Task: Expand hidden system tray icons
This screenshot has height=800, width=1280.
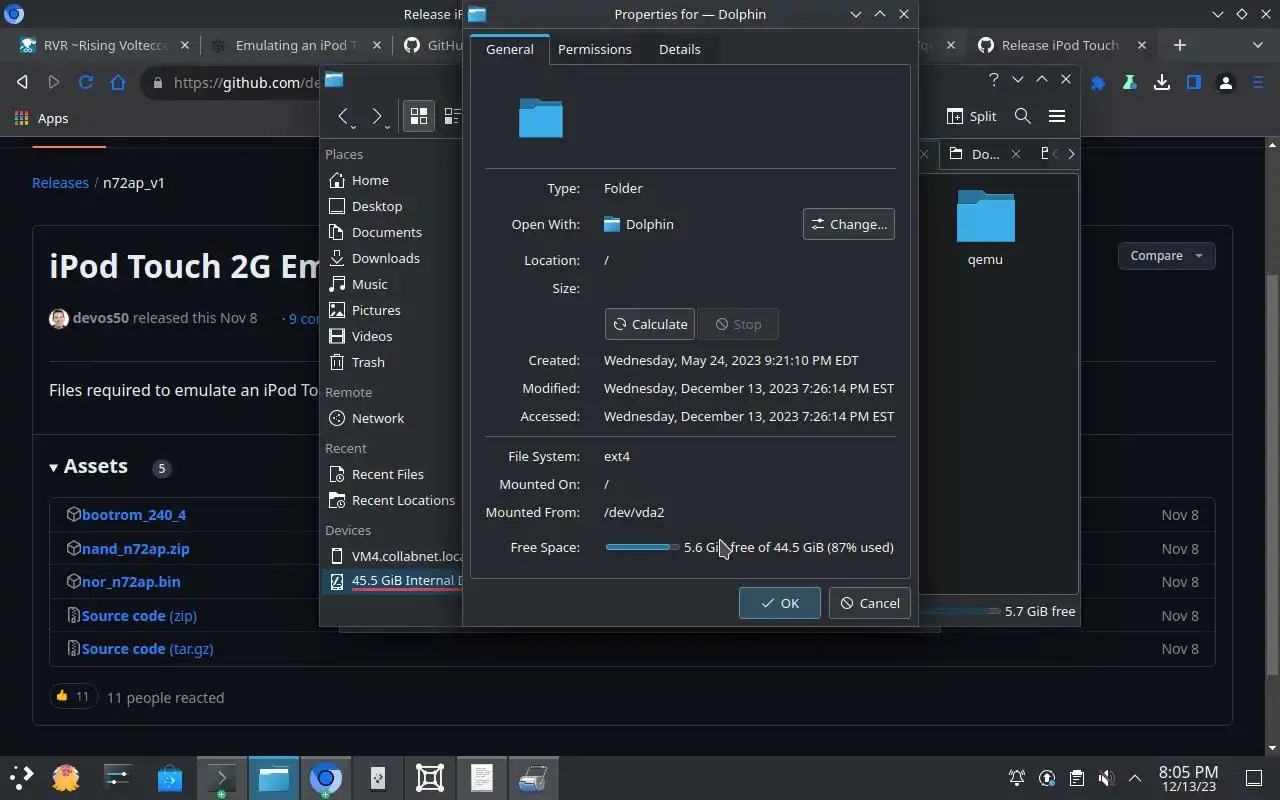Action: coord(1135,778)
